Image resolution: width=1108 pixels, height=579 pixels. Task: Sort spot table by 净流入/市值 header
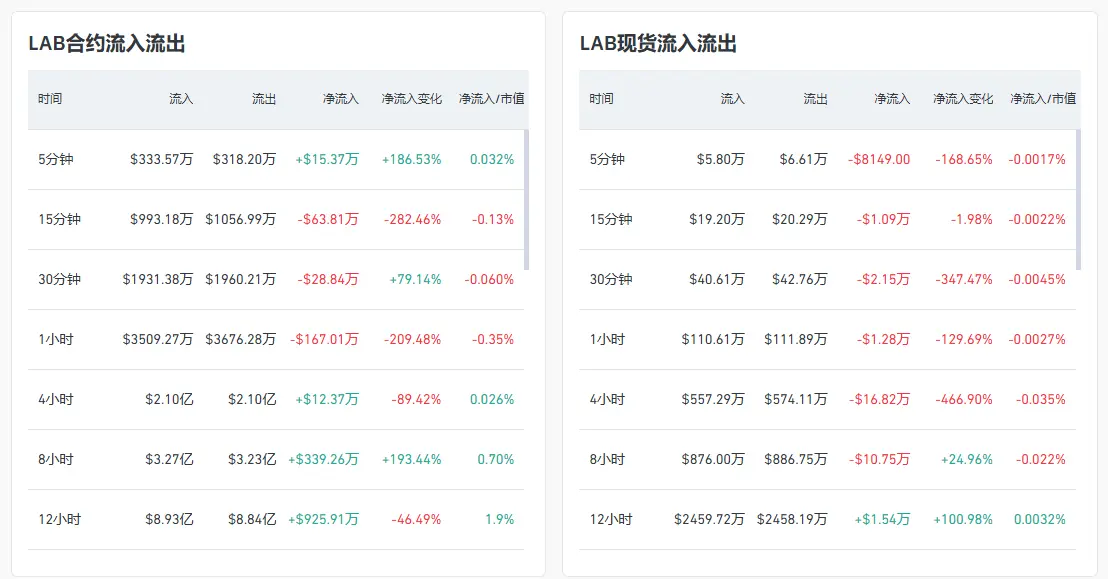[1043, 99]
